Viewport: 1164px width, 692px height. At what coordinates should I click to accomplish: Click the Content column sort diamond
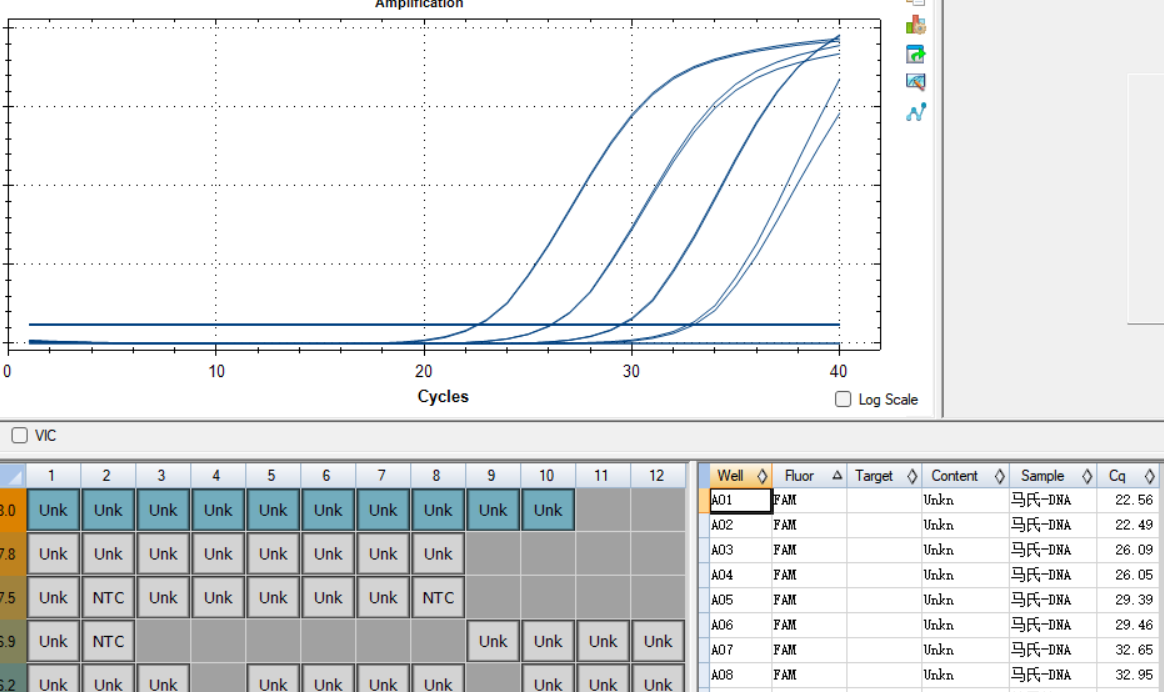(999, 476)
